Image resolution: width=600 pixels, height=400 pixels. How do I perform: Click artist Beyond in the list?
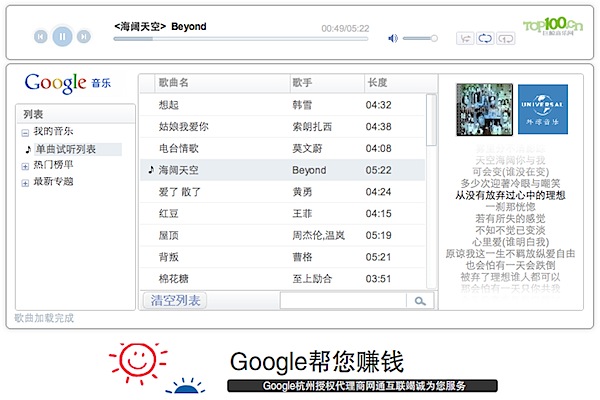(x=309, y=170)
